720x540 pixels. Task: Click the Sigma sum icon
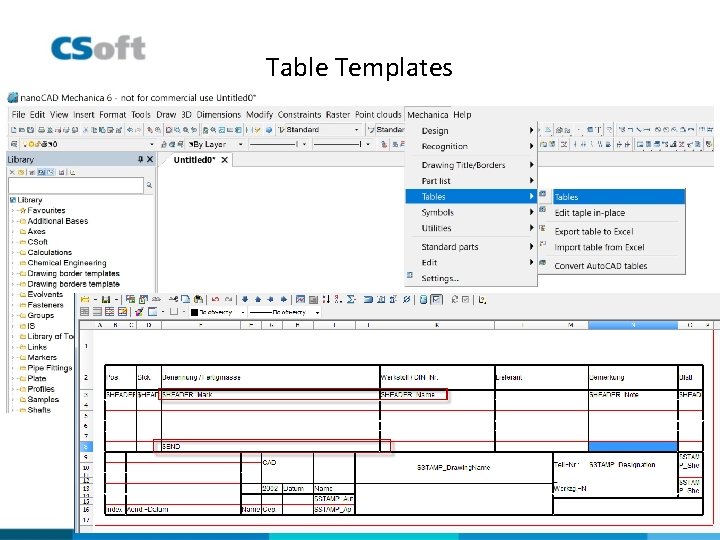pyautogui.click(x=351, y=299)
